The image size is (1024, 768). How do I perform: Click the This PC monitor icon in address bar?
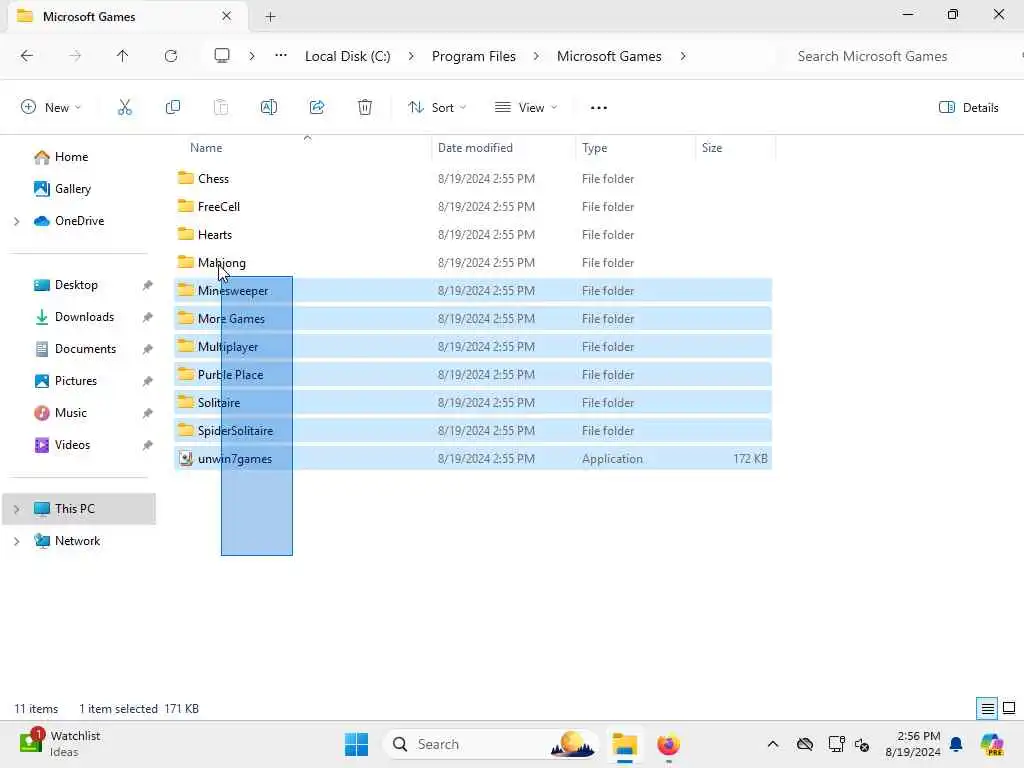tap(222, 56)
